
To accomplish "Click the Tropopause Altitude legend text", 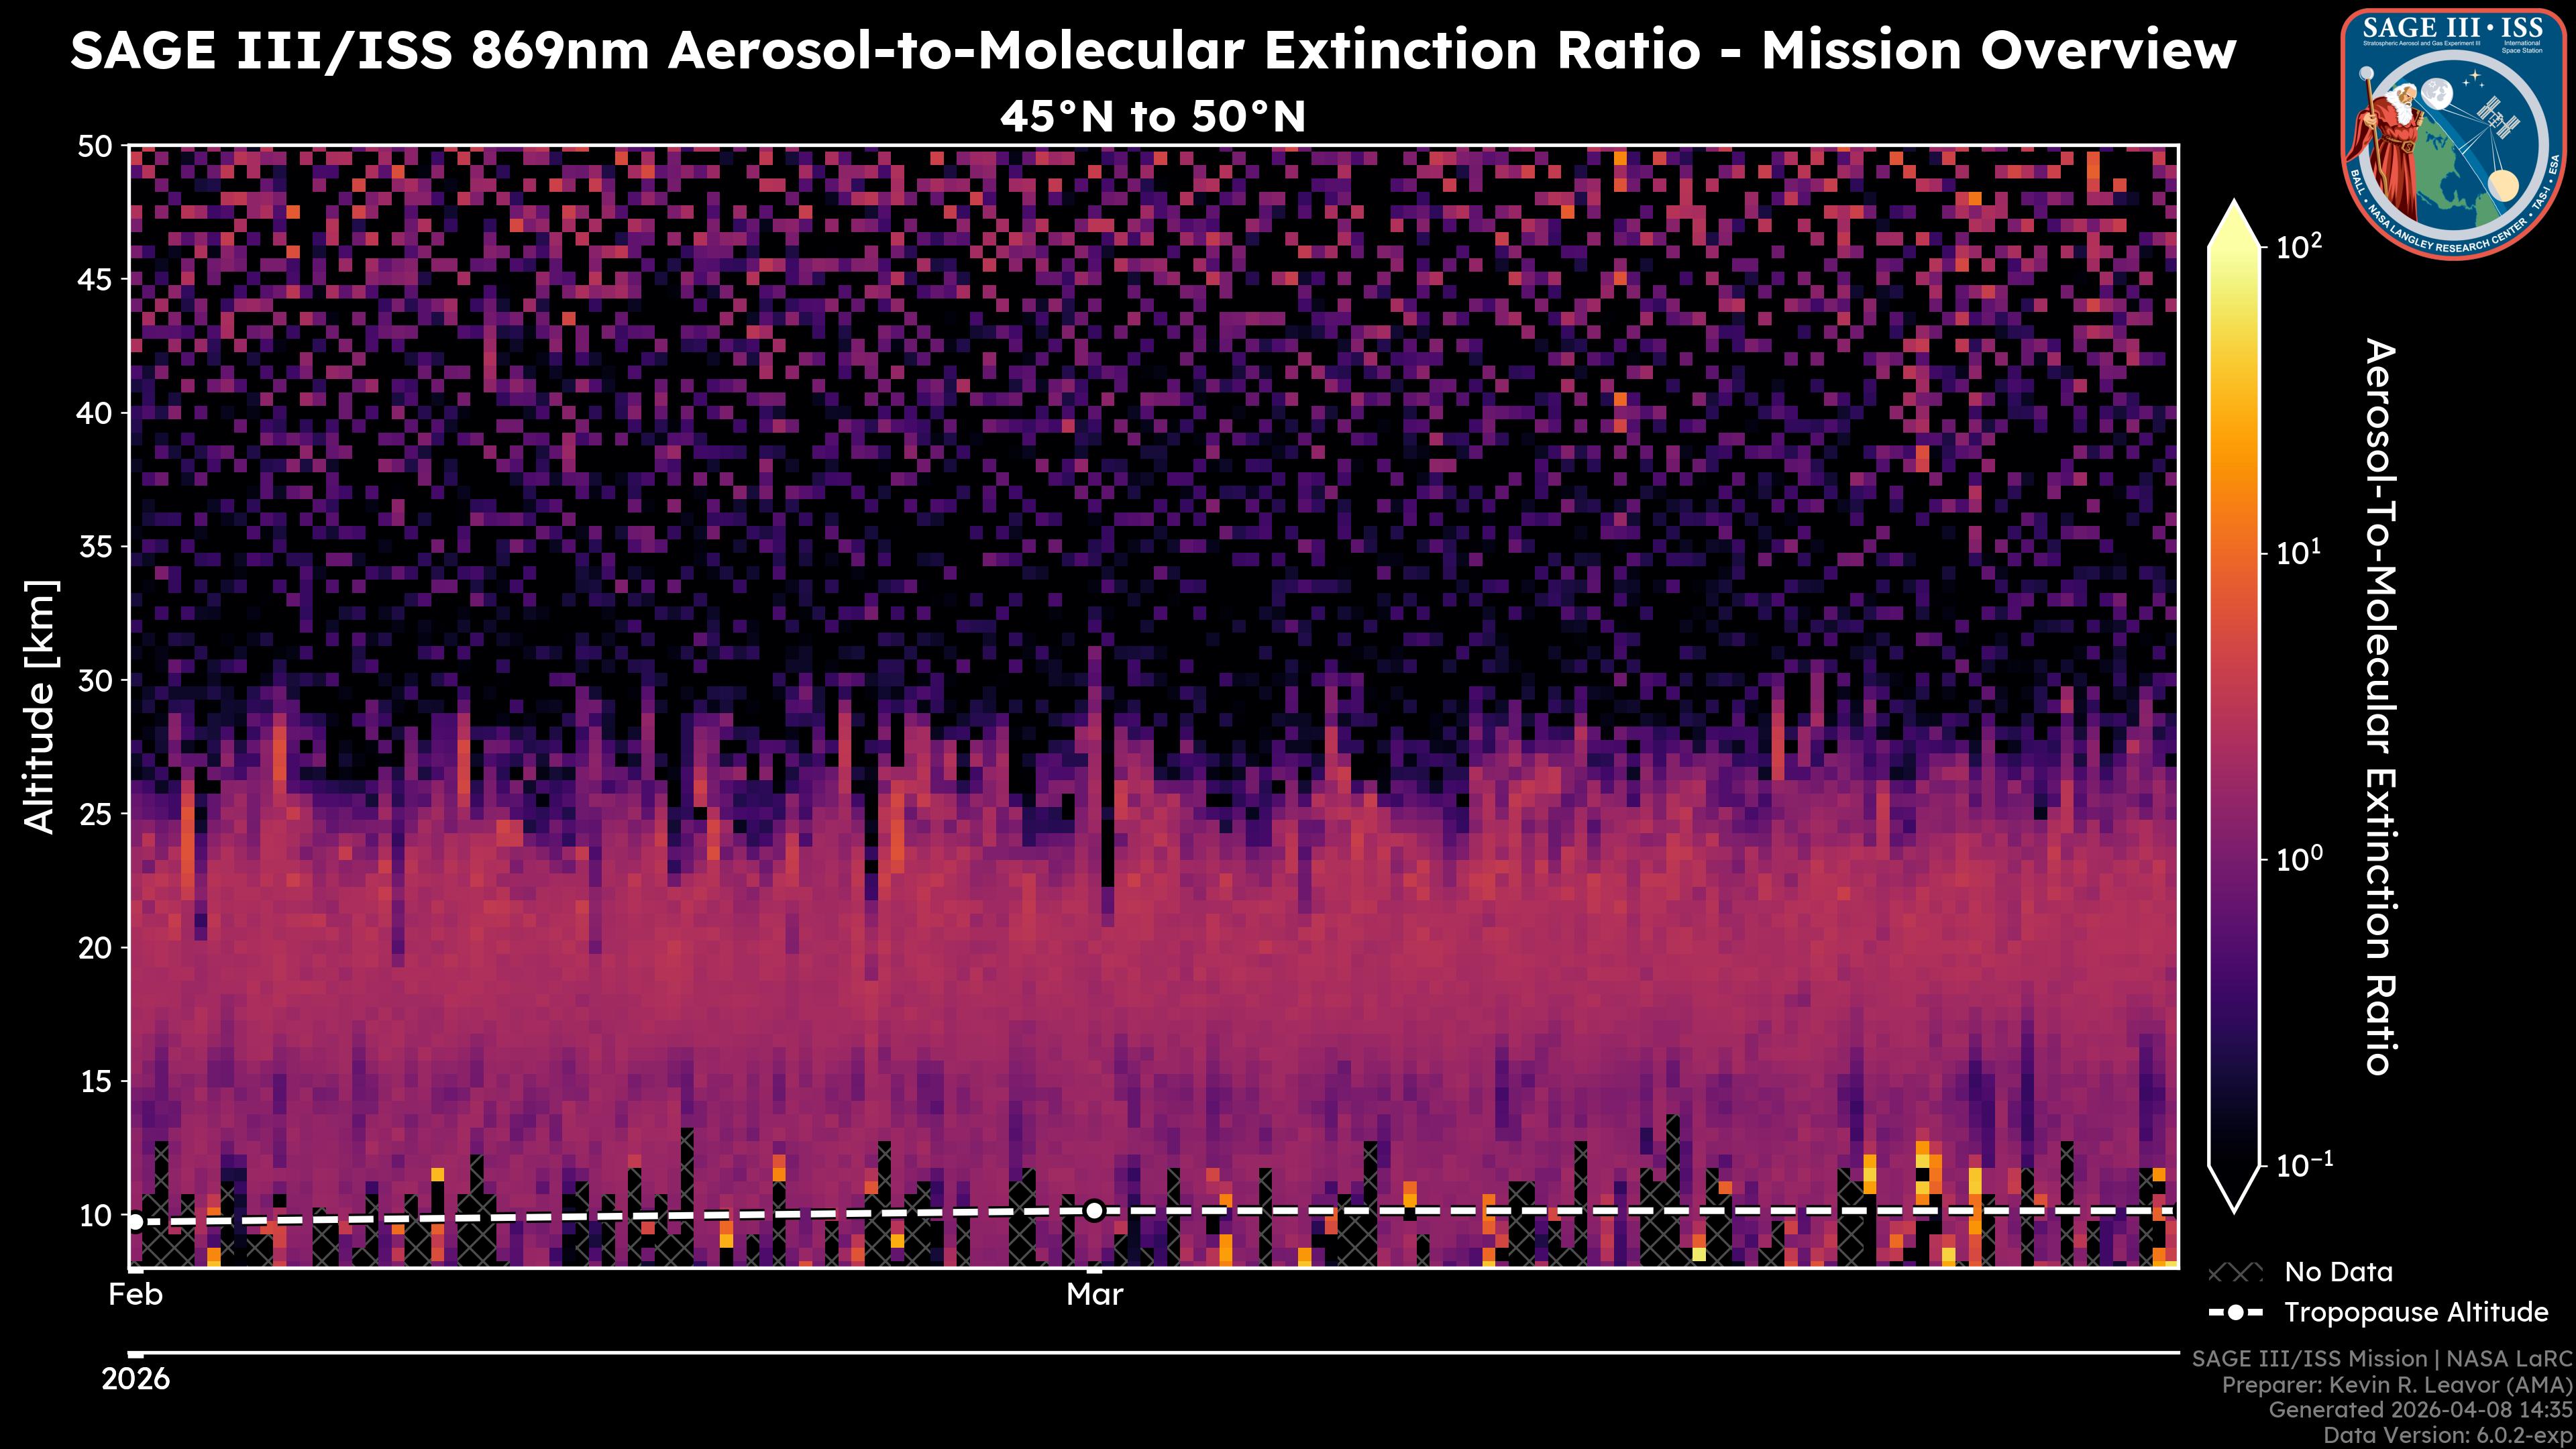I will (2416, 1312).
